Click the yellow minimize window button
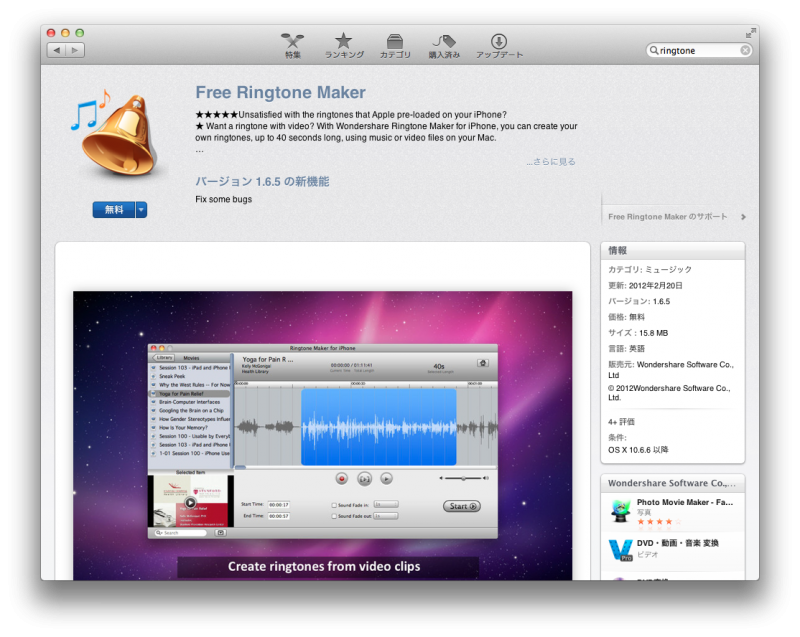Screen dimensions: 800x637 click(65, 33)
